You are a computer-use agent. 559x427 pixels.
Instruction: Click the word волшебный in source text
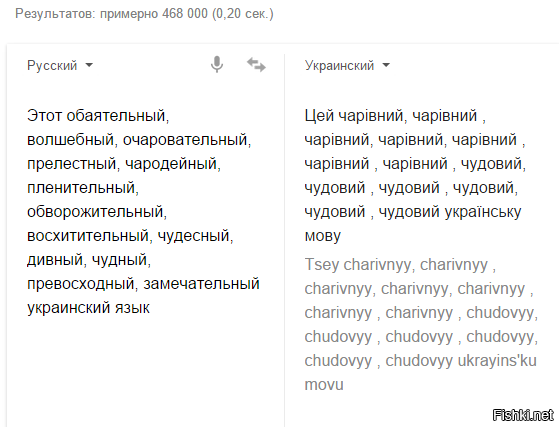pos(72,139)
